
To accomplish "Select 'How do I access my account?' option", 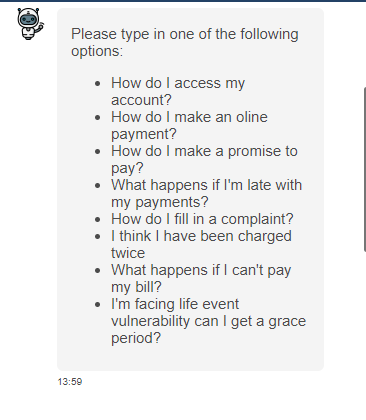I will tap(178, 91).
